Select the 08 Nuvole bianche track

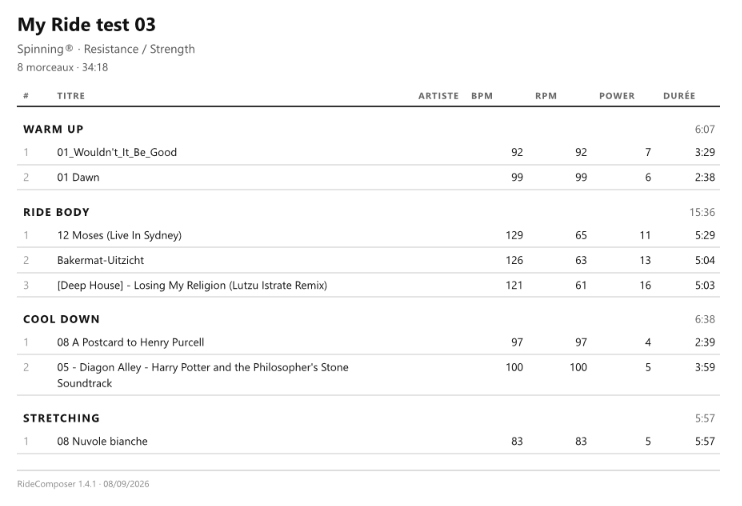click(368, 441)
